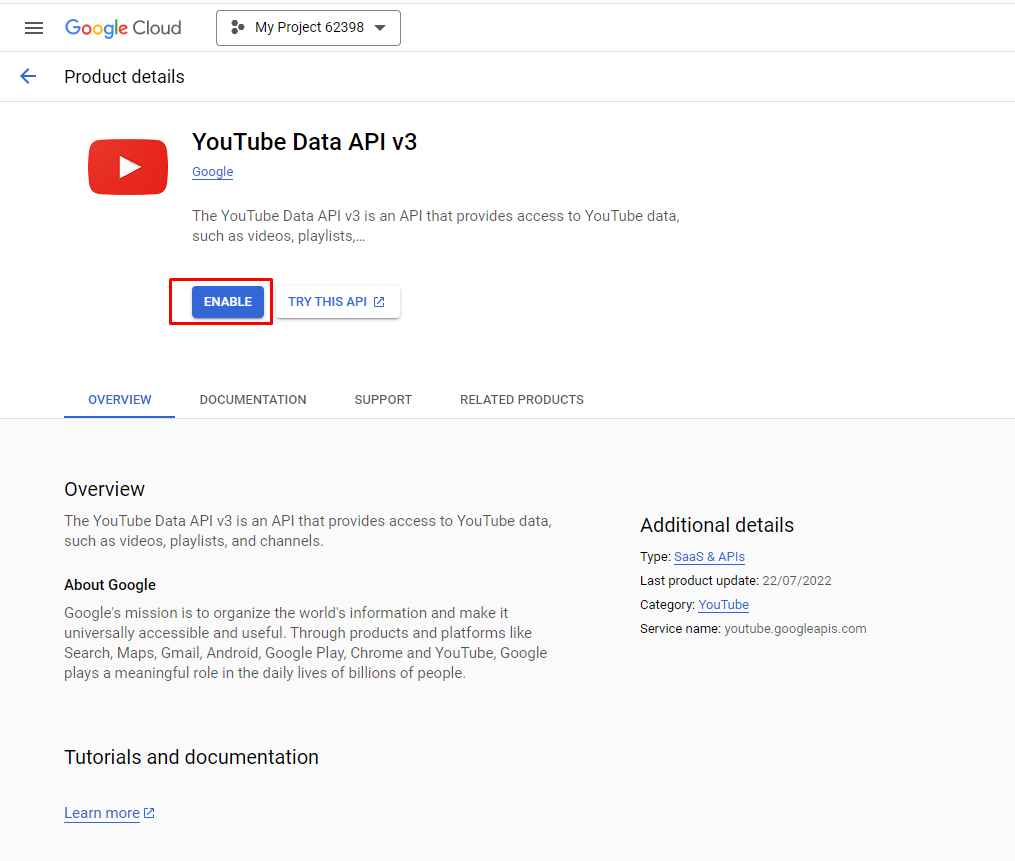Click the external-link icon on TRY THIS API
Screen dimensions: 1015x861
coord(378,301)
